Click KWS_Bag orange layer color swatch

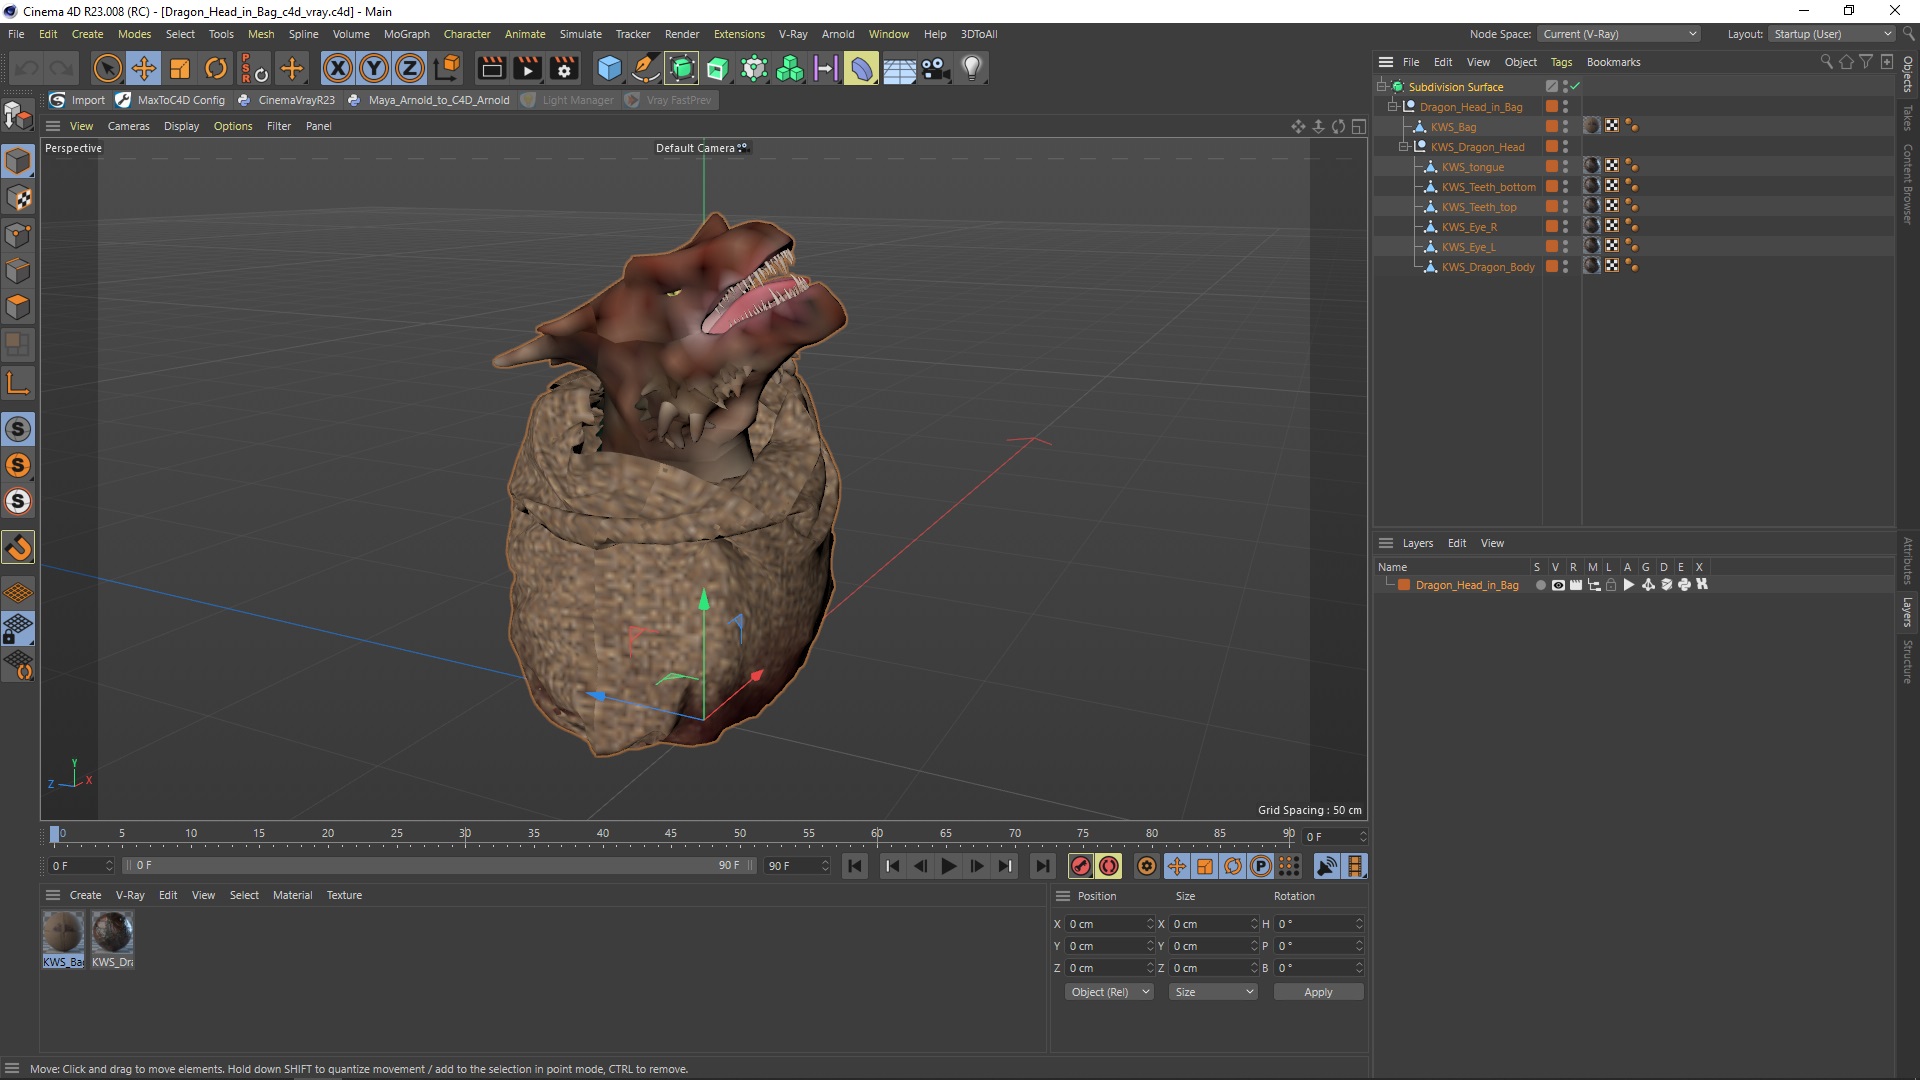point(1551,127)
